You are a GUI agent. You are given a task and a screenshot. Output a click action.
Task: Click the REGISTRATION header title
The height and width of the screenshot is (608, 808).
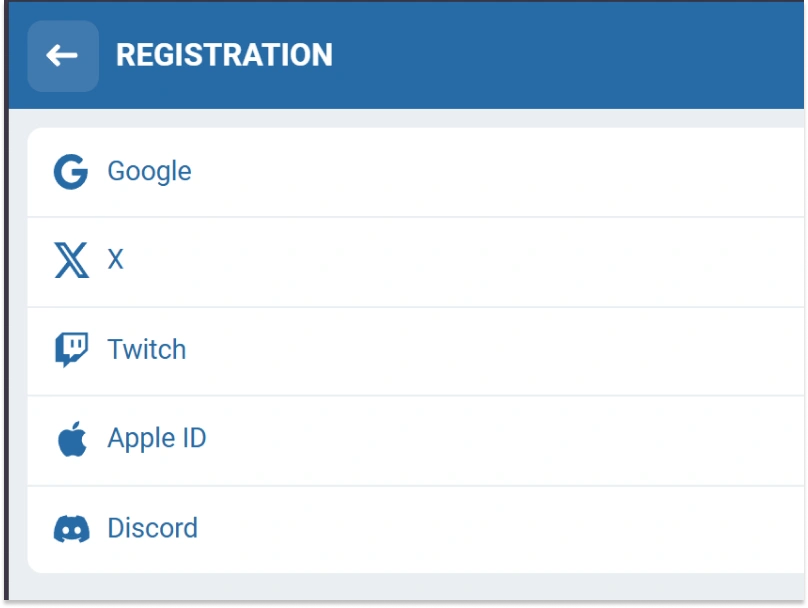(224, 55)
